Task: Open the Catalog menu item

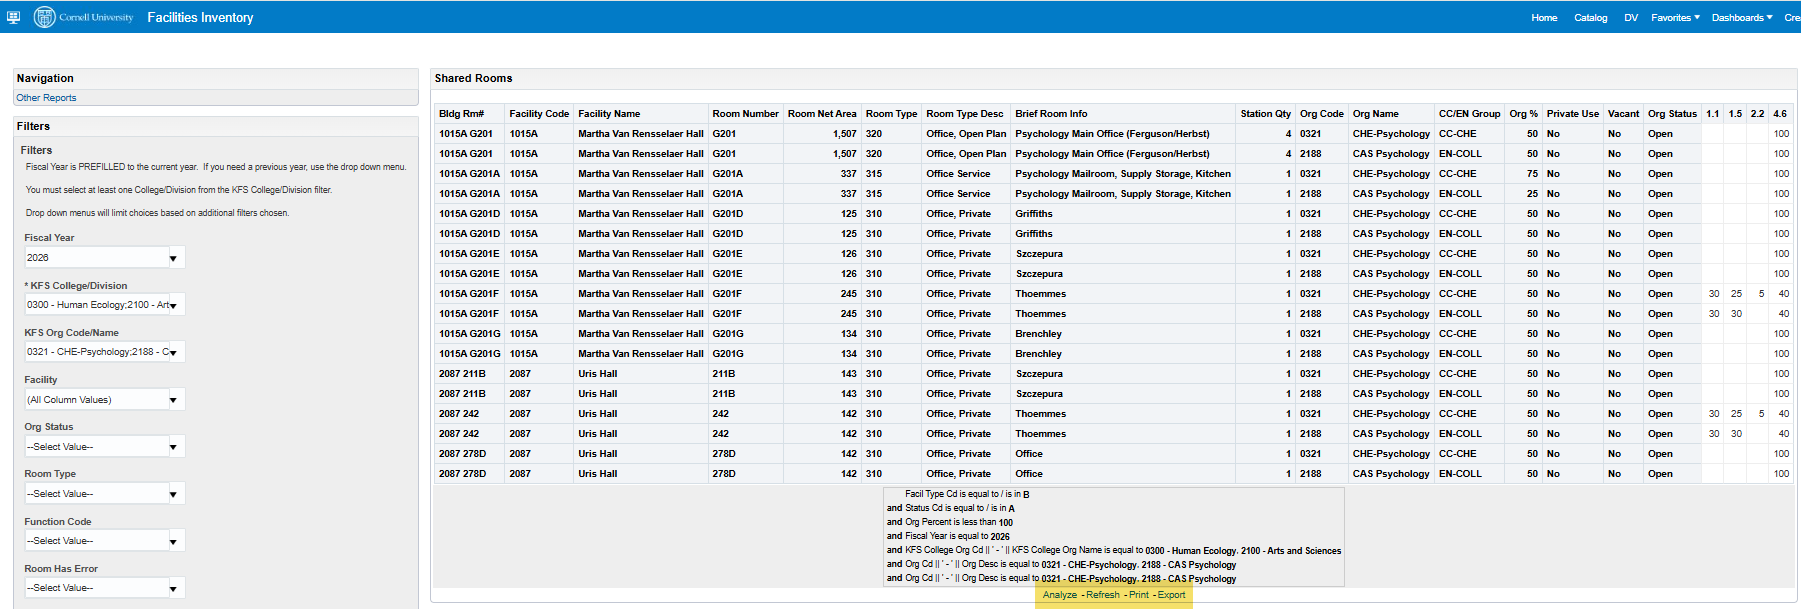Action: click(1590, 18)
